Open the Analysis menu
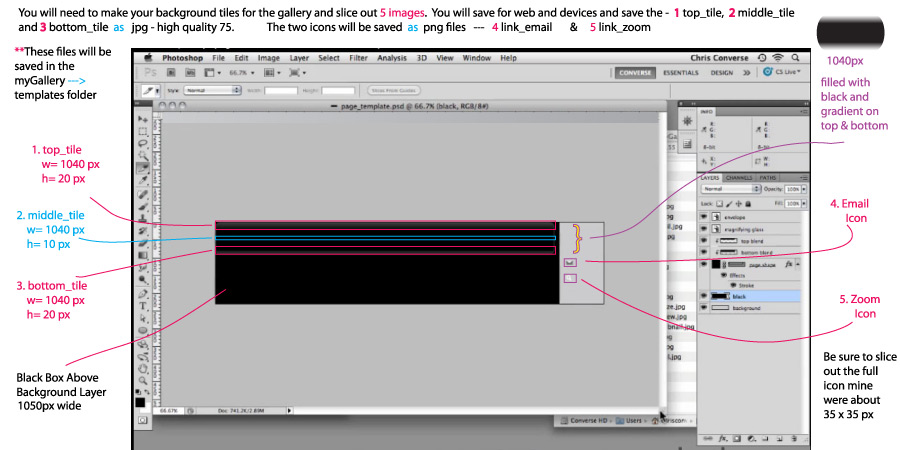This screenshot has height=450, width=900. click(x=393, y=58)
